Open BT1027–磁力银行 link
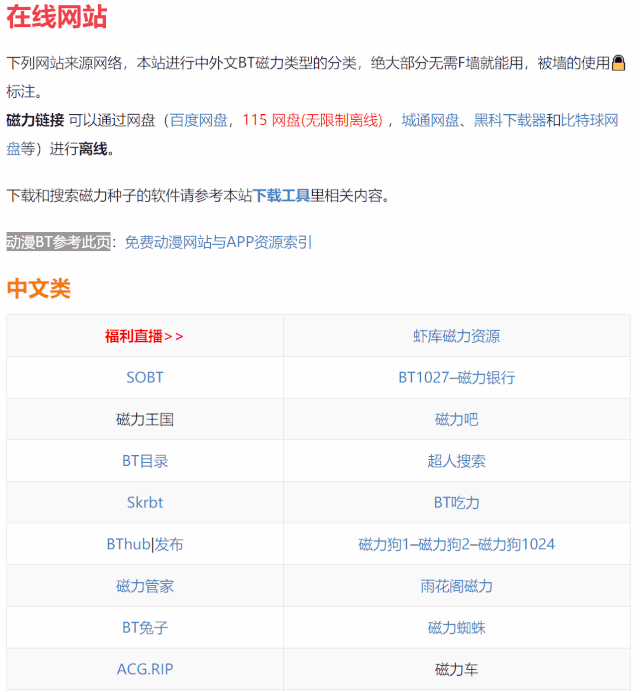 click(456, 378)
